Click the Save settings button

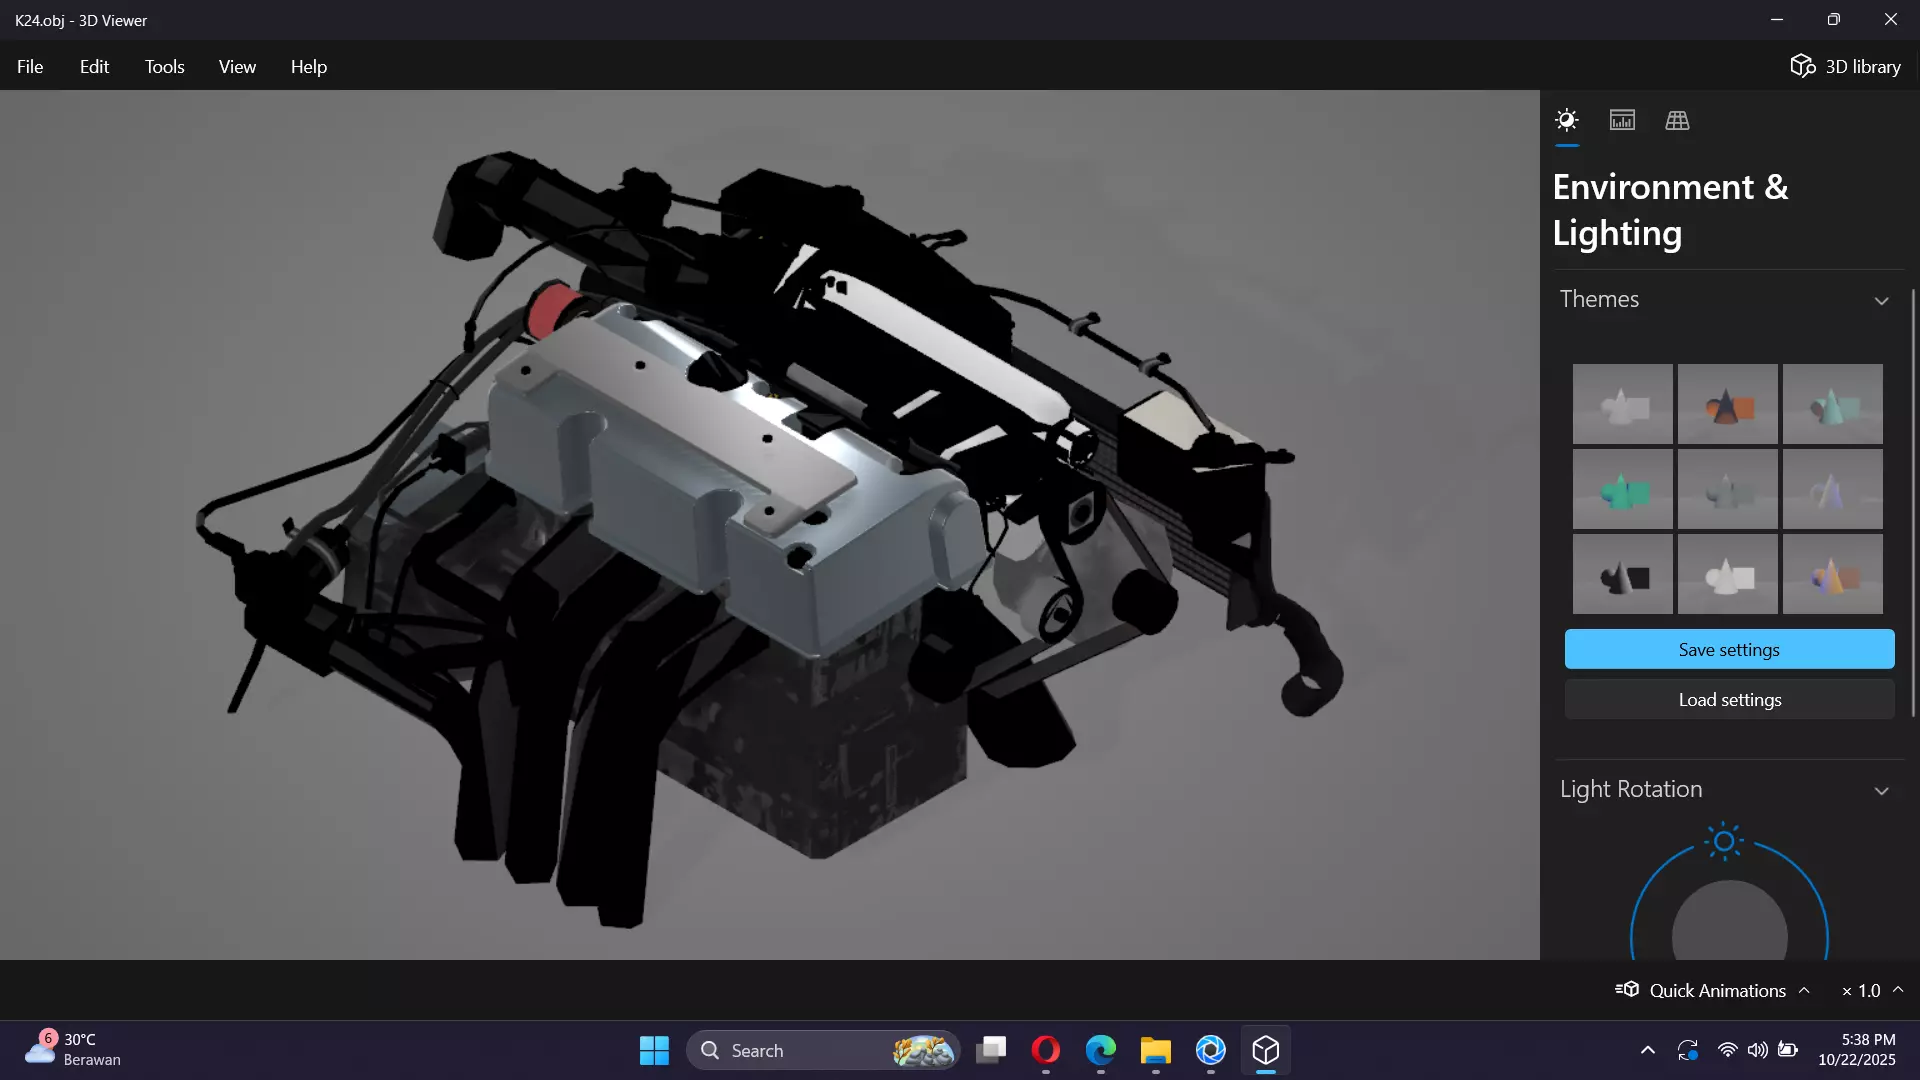point(1729,649)
